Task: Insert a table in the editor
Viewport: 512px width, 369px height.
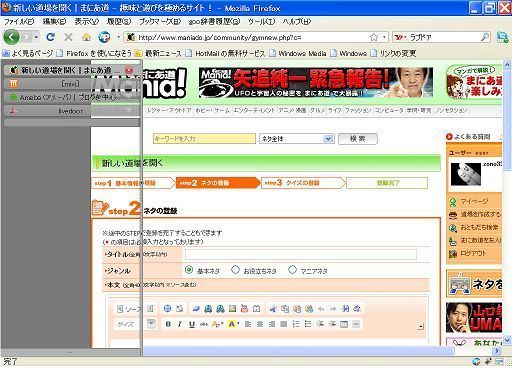Action: (x=344, y=324)
